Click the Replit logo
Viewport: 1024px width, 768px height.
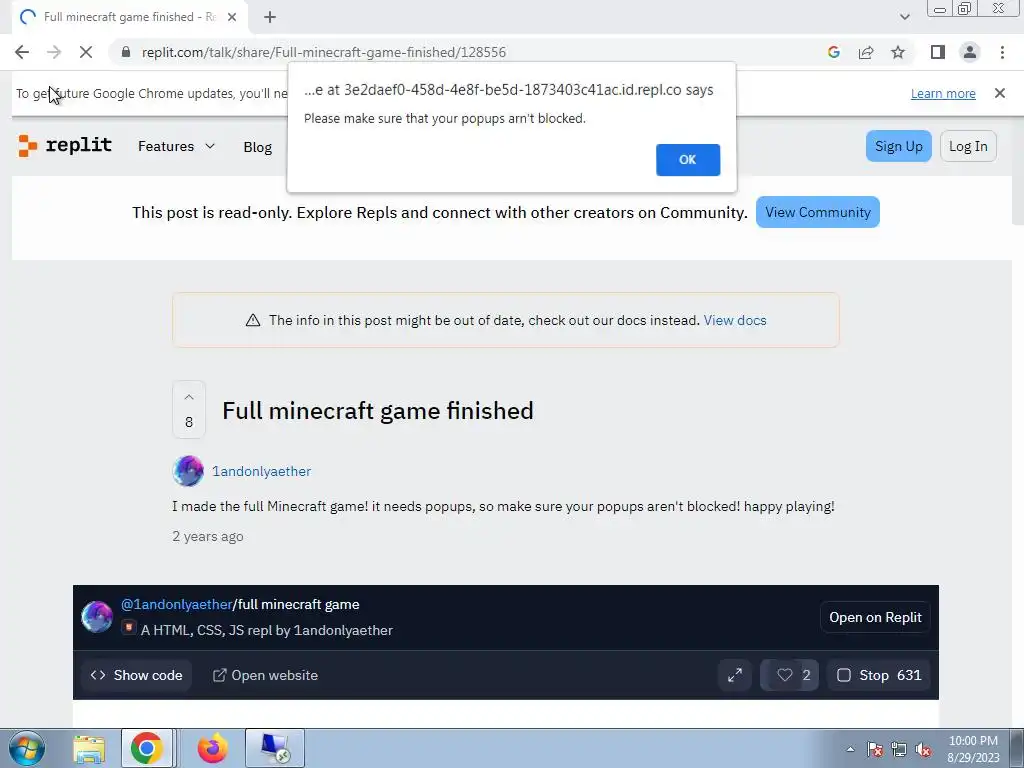coord(65,145)
